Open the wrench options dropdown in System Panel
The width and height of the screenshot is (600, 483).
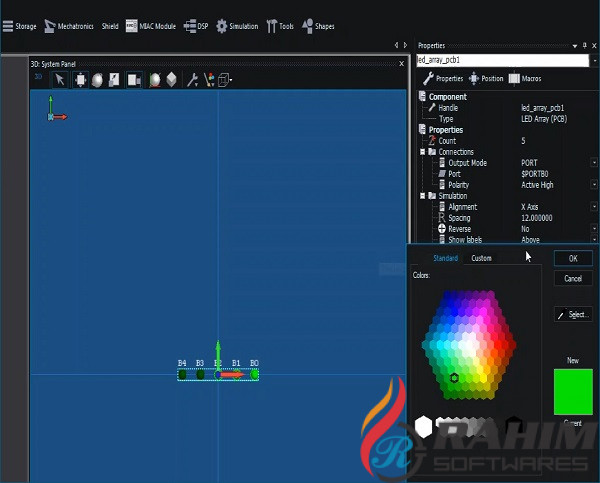[x=192, y=80]
